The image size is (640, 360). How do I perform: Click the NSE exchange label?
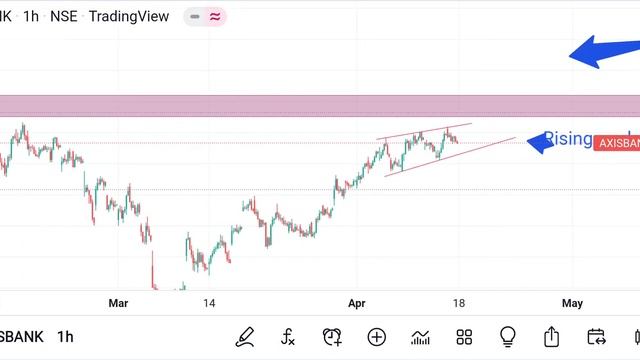tap(64, 16)
